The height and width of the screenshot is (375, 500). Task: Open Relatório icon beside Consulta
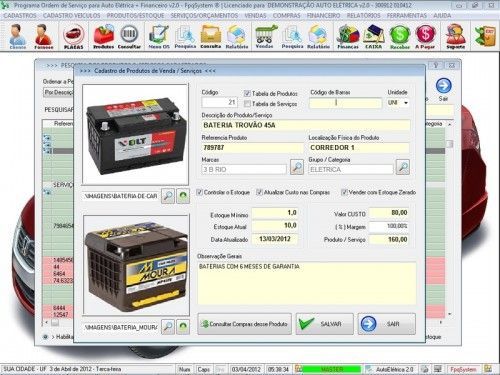[237, 37]
